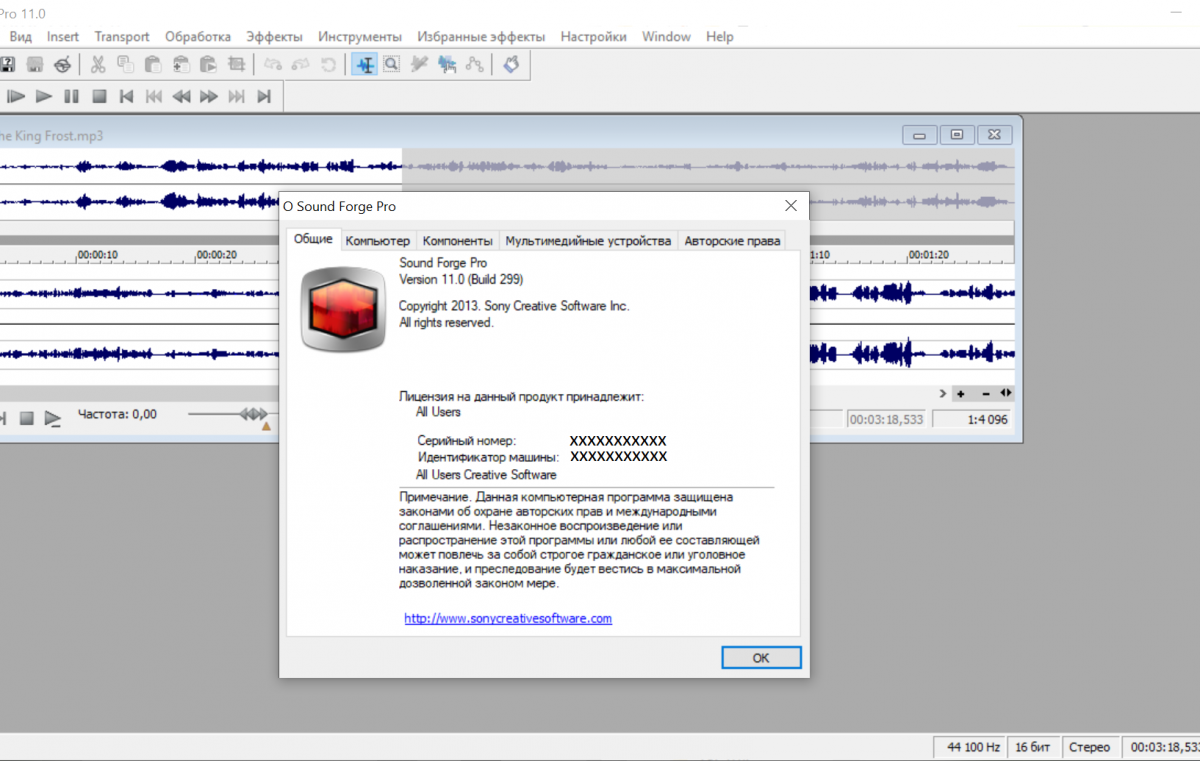Click the selection length 00:03:18,533 field

(886, 419)
